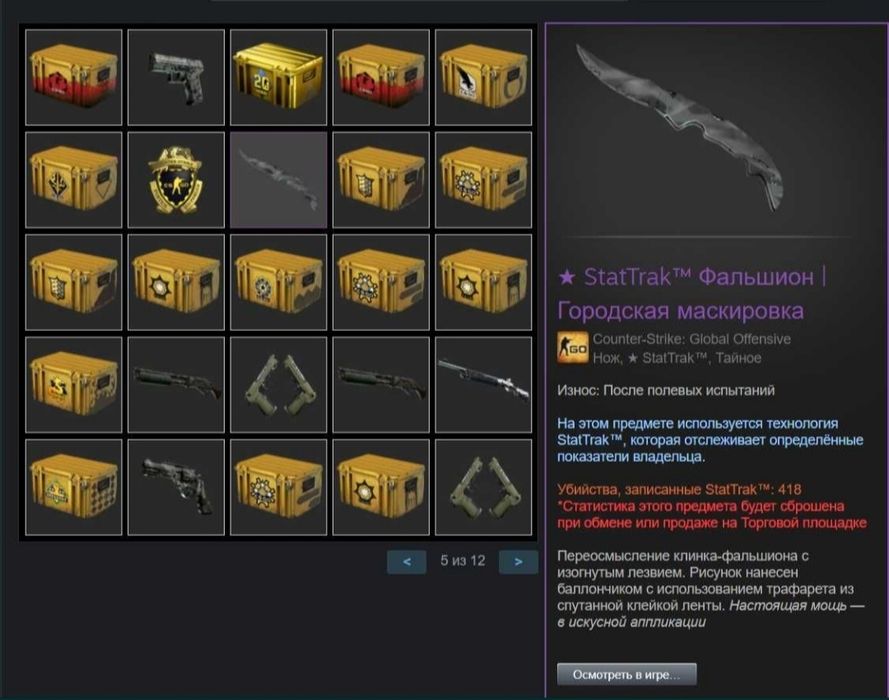Select Dual Berettas in the bottom row
889x700 pixels.
tap(483, 487)
